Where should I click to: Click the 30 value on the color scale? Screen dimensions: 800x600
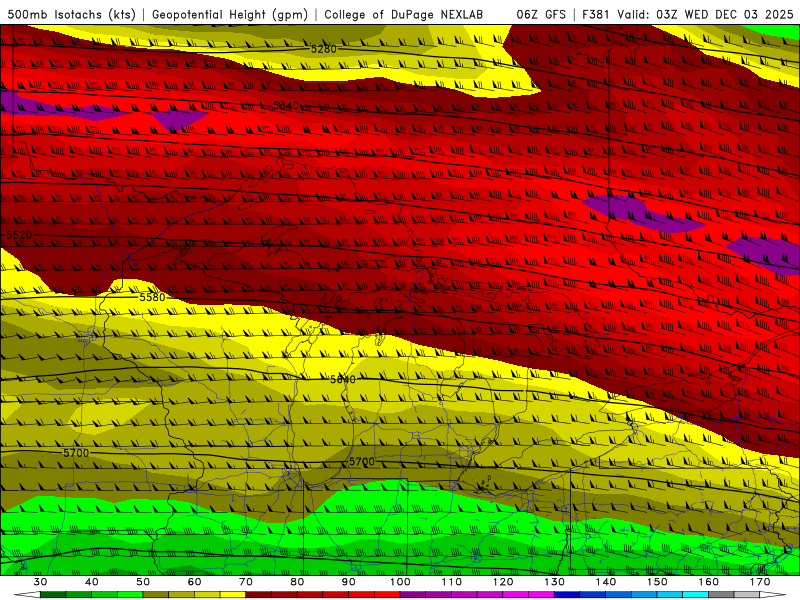(40, 582)
